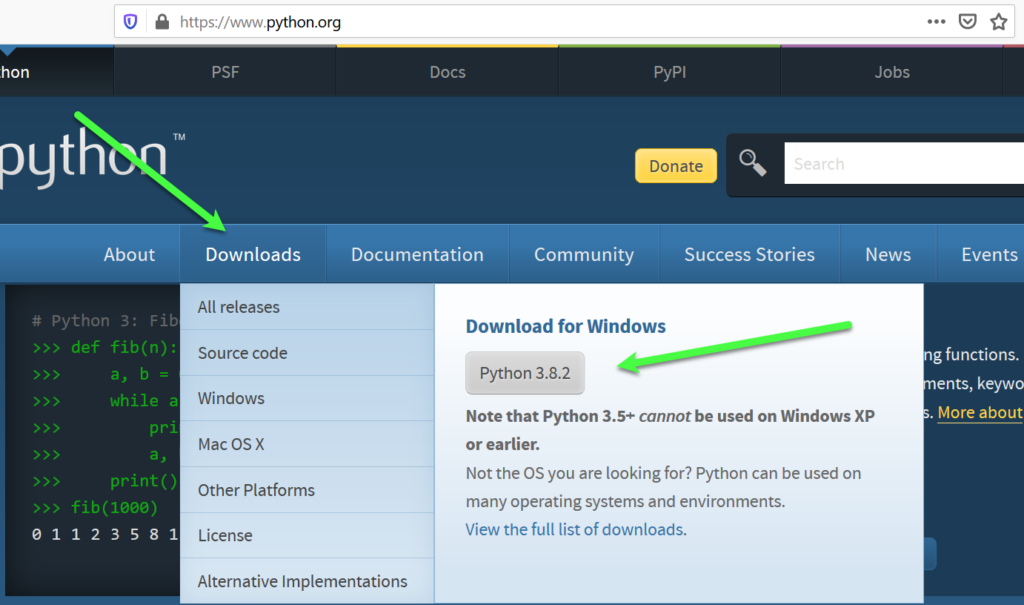Select Mac OS X in Downloads dropdown
The height and width of the screenshot is (605, 1024).
(x=307, y=444)
